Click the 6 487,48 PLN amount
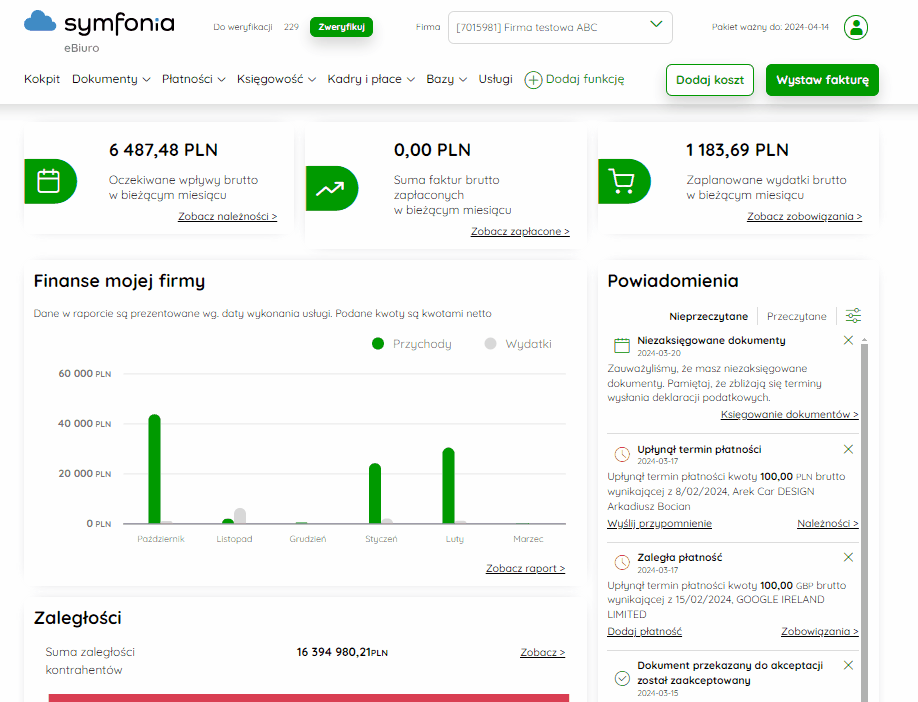Image resolution: width=918 pixels, height=702 pixels. (x=163, y=150)
